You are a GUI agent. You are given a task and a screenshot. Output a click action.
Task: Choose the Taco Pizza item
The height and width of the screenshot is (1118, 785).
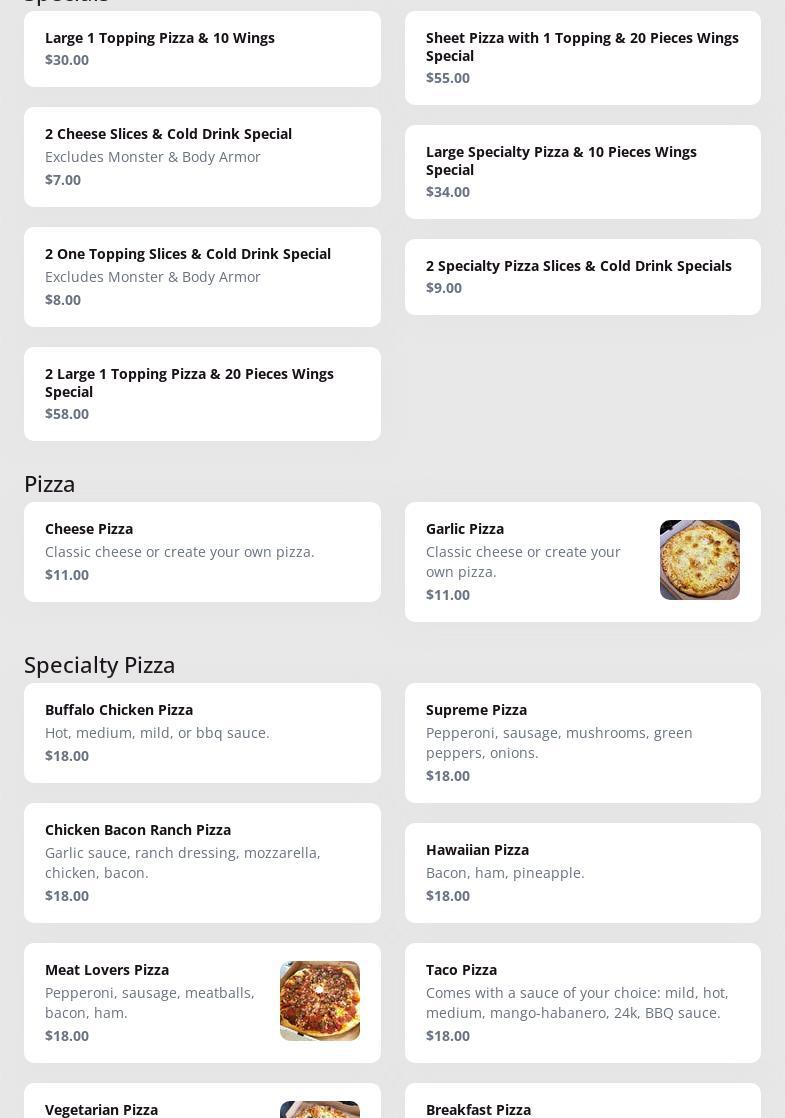583,1003
